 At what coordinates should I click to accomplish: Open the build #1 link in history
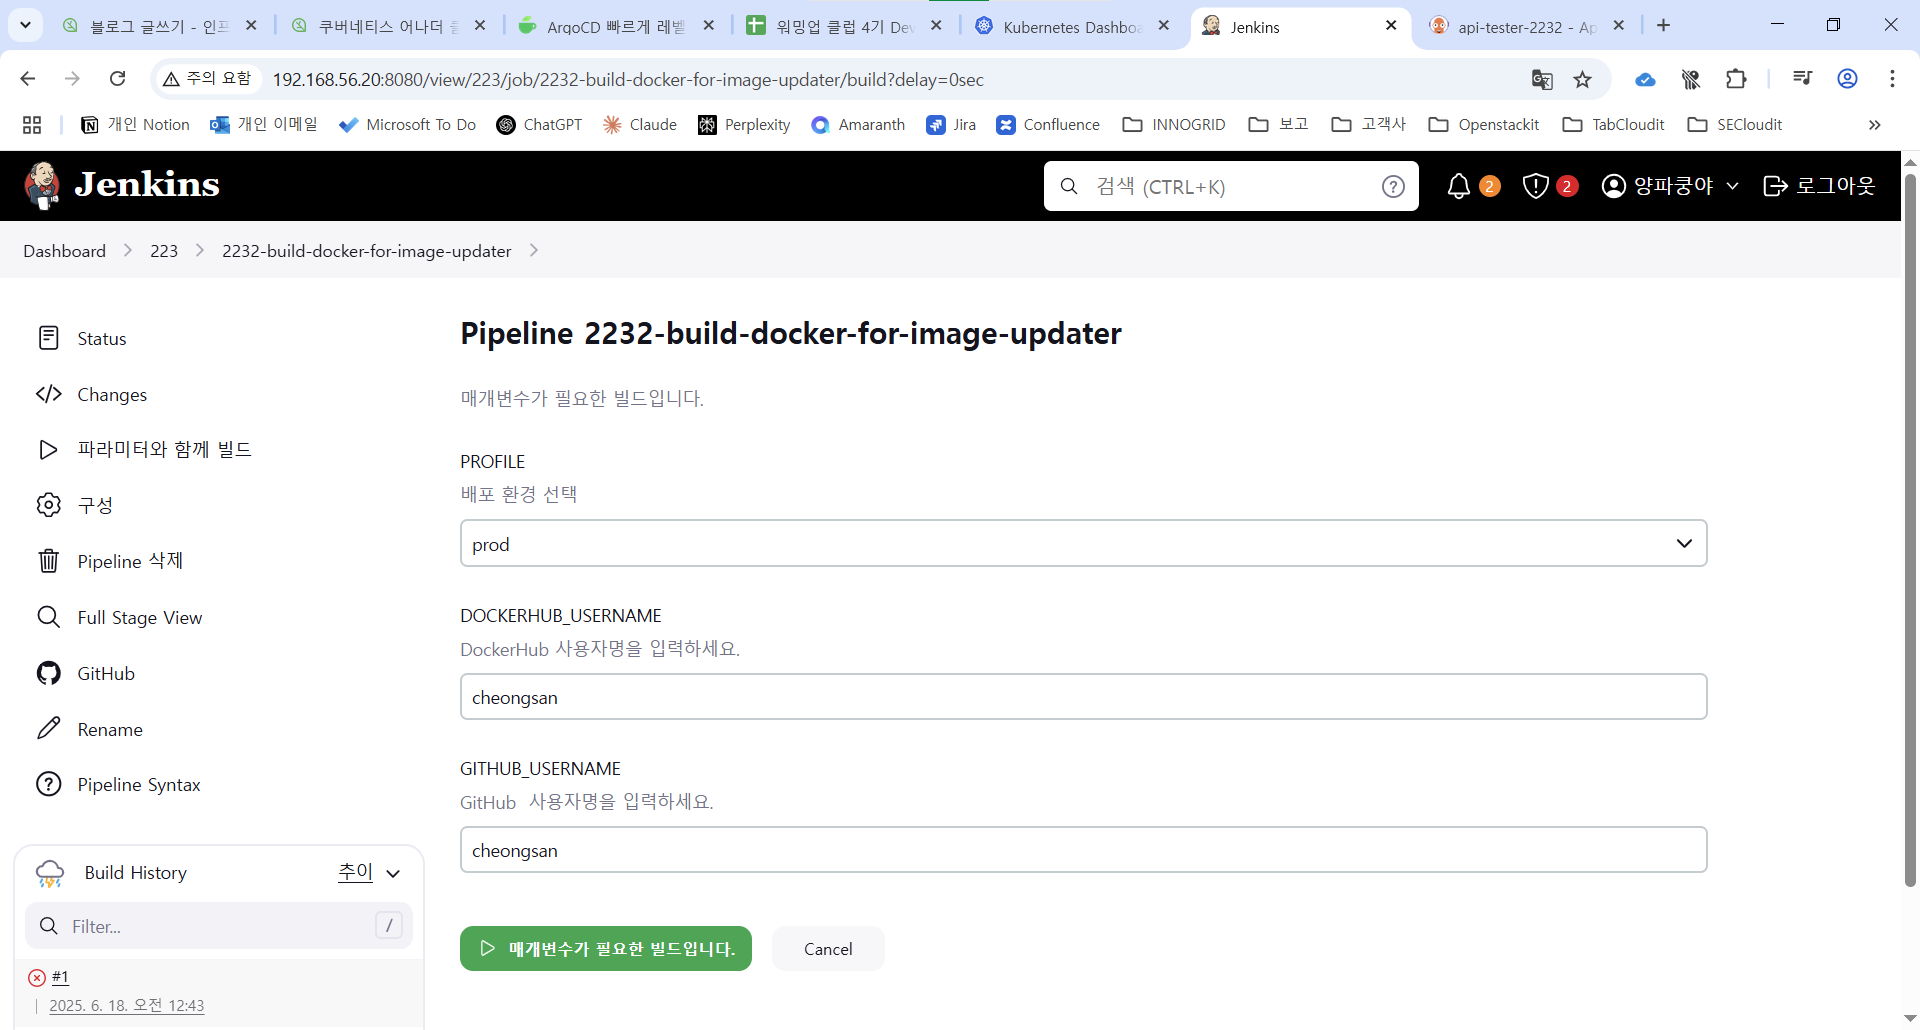click(x=60, y=977)
